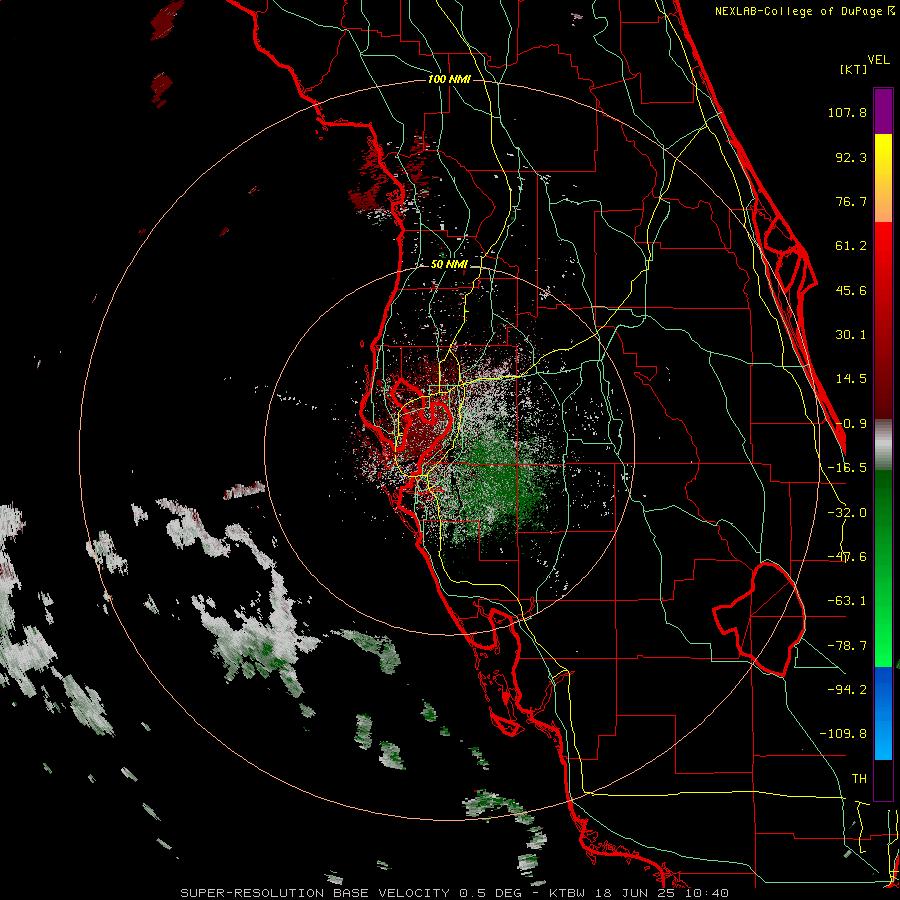Click the -63.1 velocity scale value

pos(847,601)
